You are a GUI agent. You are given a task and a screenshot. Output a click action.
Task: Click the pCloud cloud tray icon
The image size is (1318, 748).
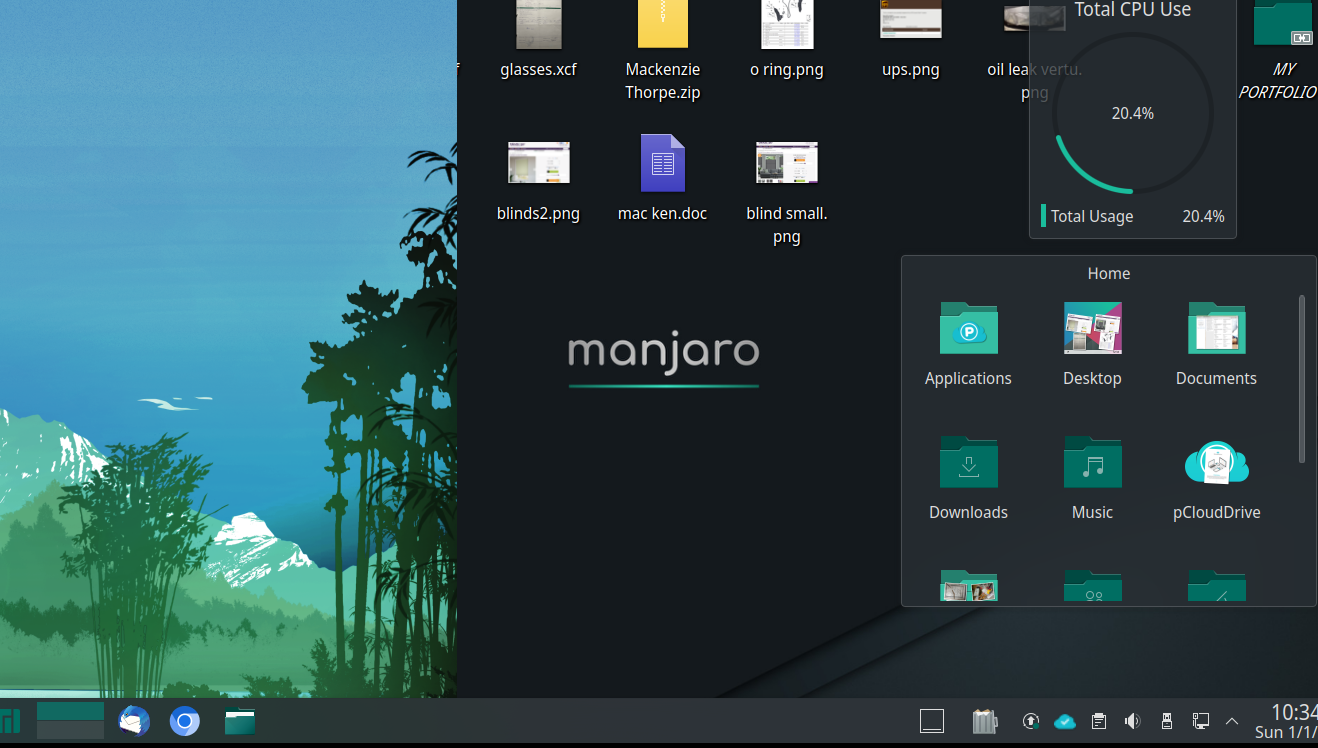(1065, 721)
